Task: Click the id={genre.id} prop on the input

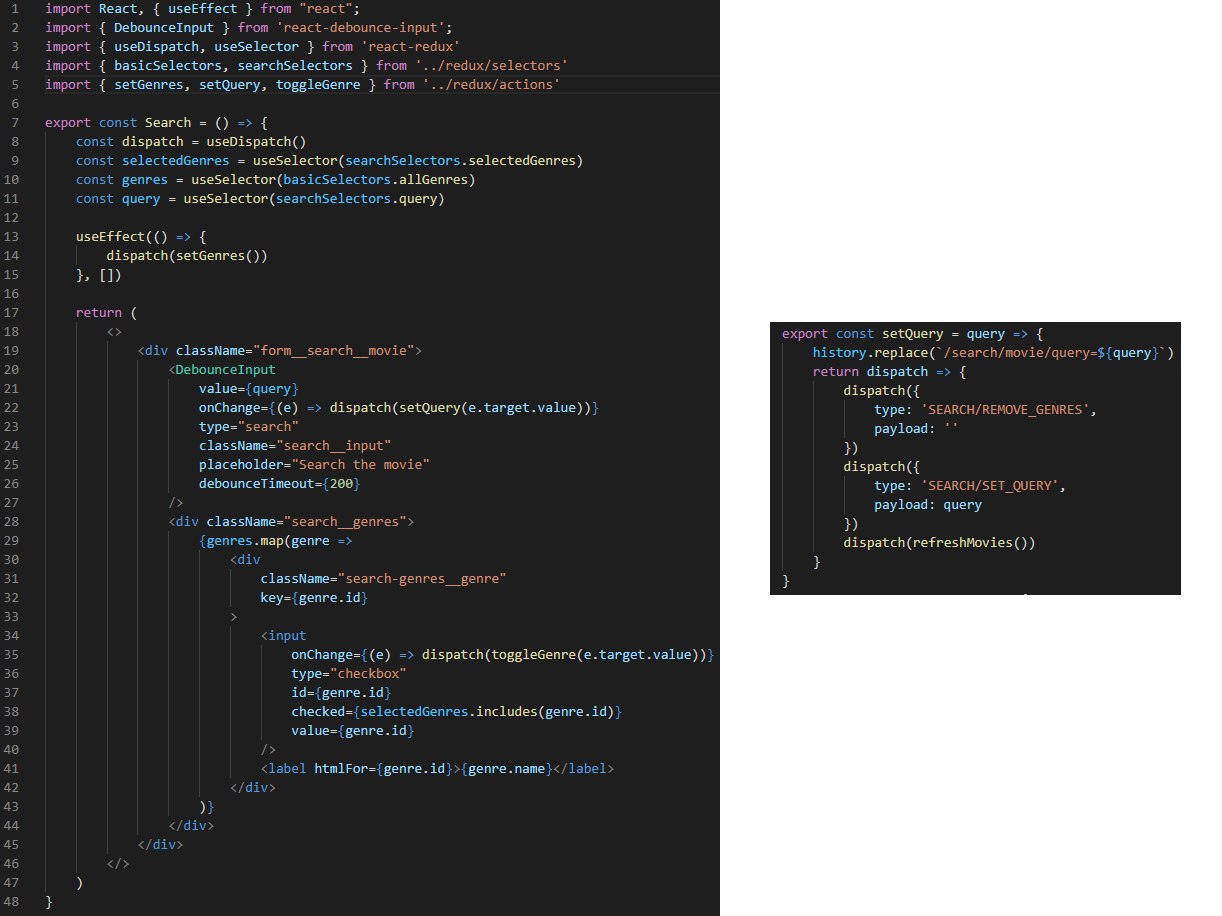Action: click(340, 692)
